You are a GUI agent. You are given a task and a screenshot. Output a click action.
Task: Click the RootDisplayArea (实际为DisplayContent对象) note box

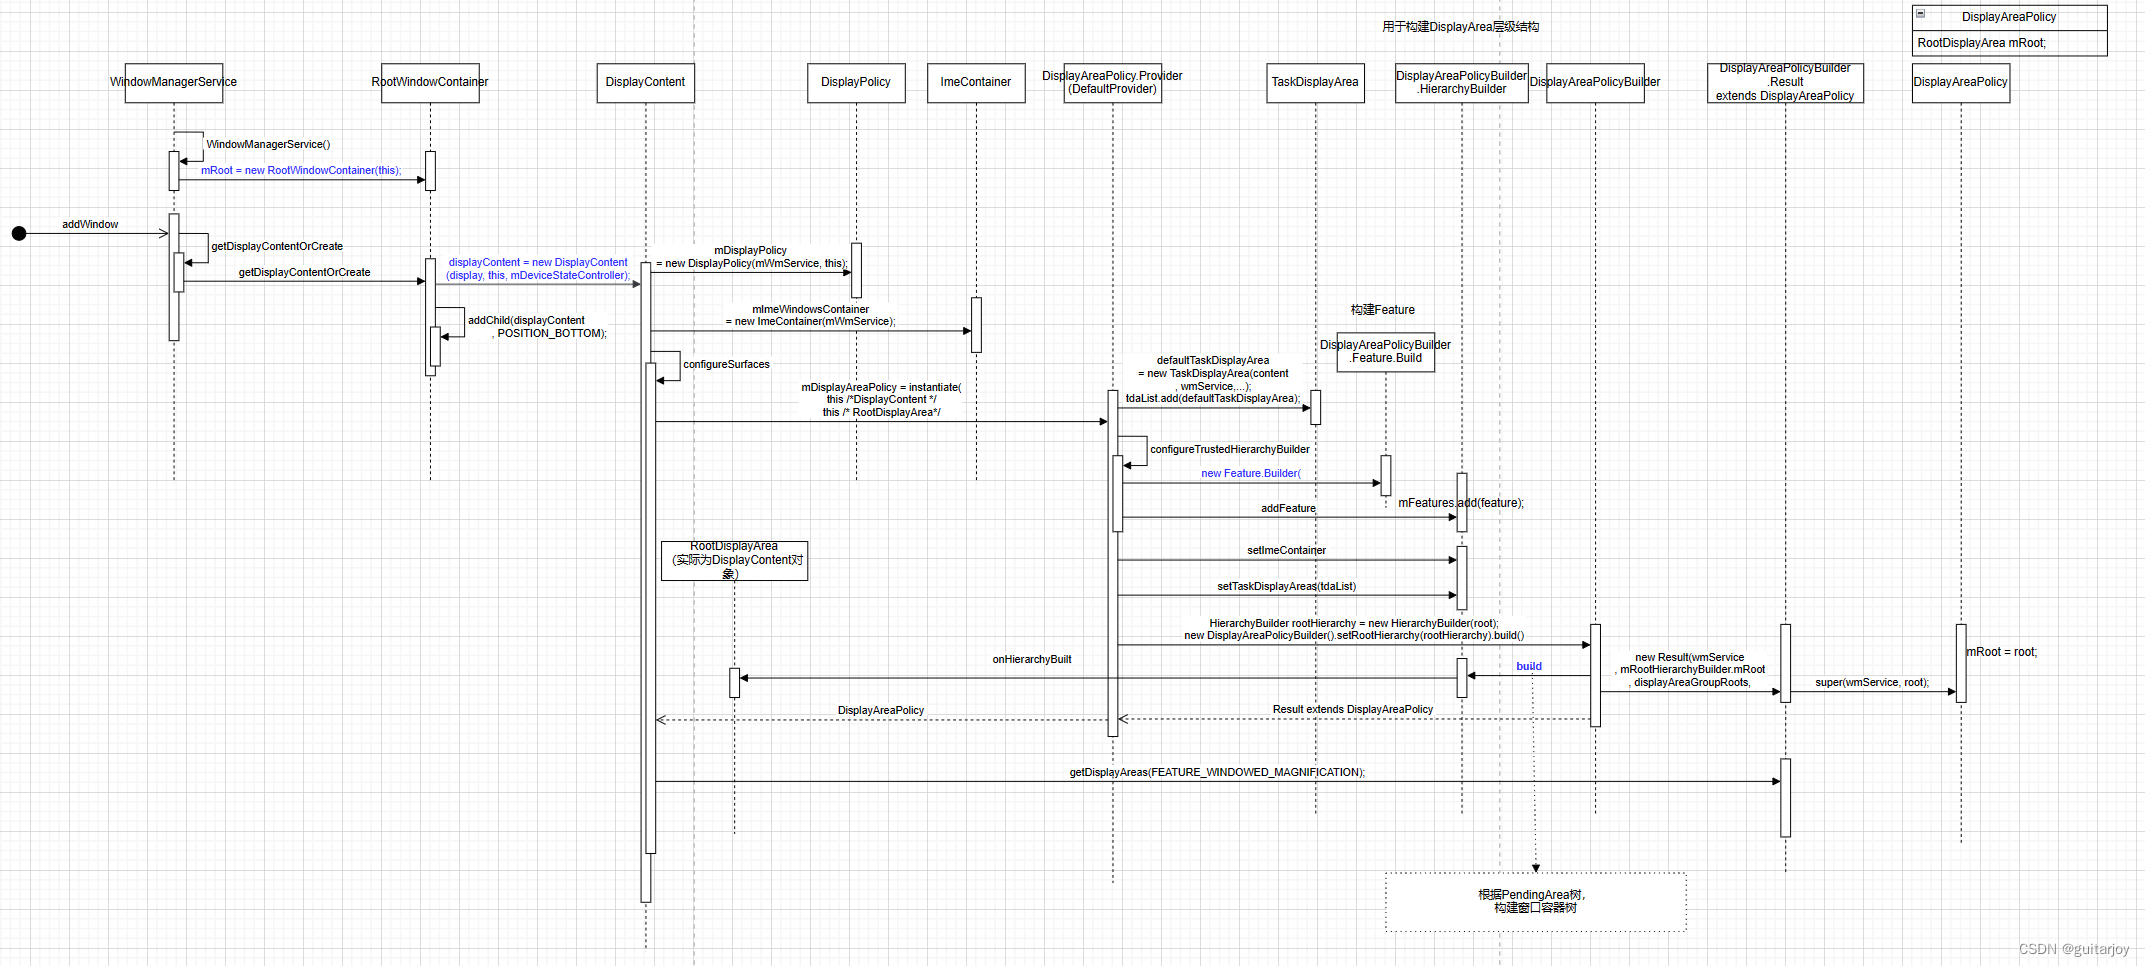click(734, 560)
